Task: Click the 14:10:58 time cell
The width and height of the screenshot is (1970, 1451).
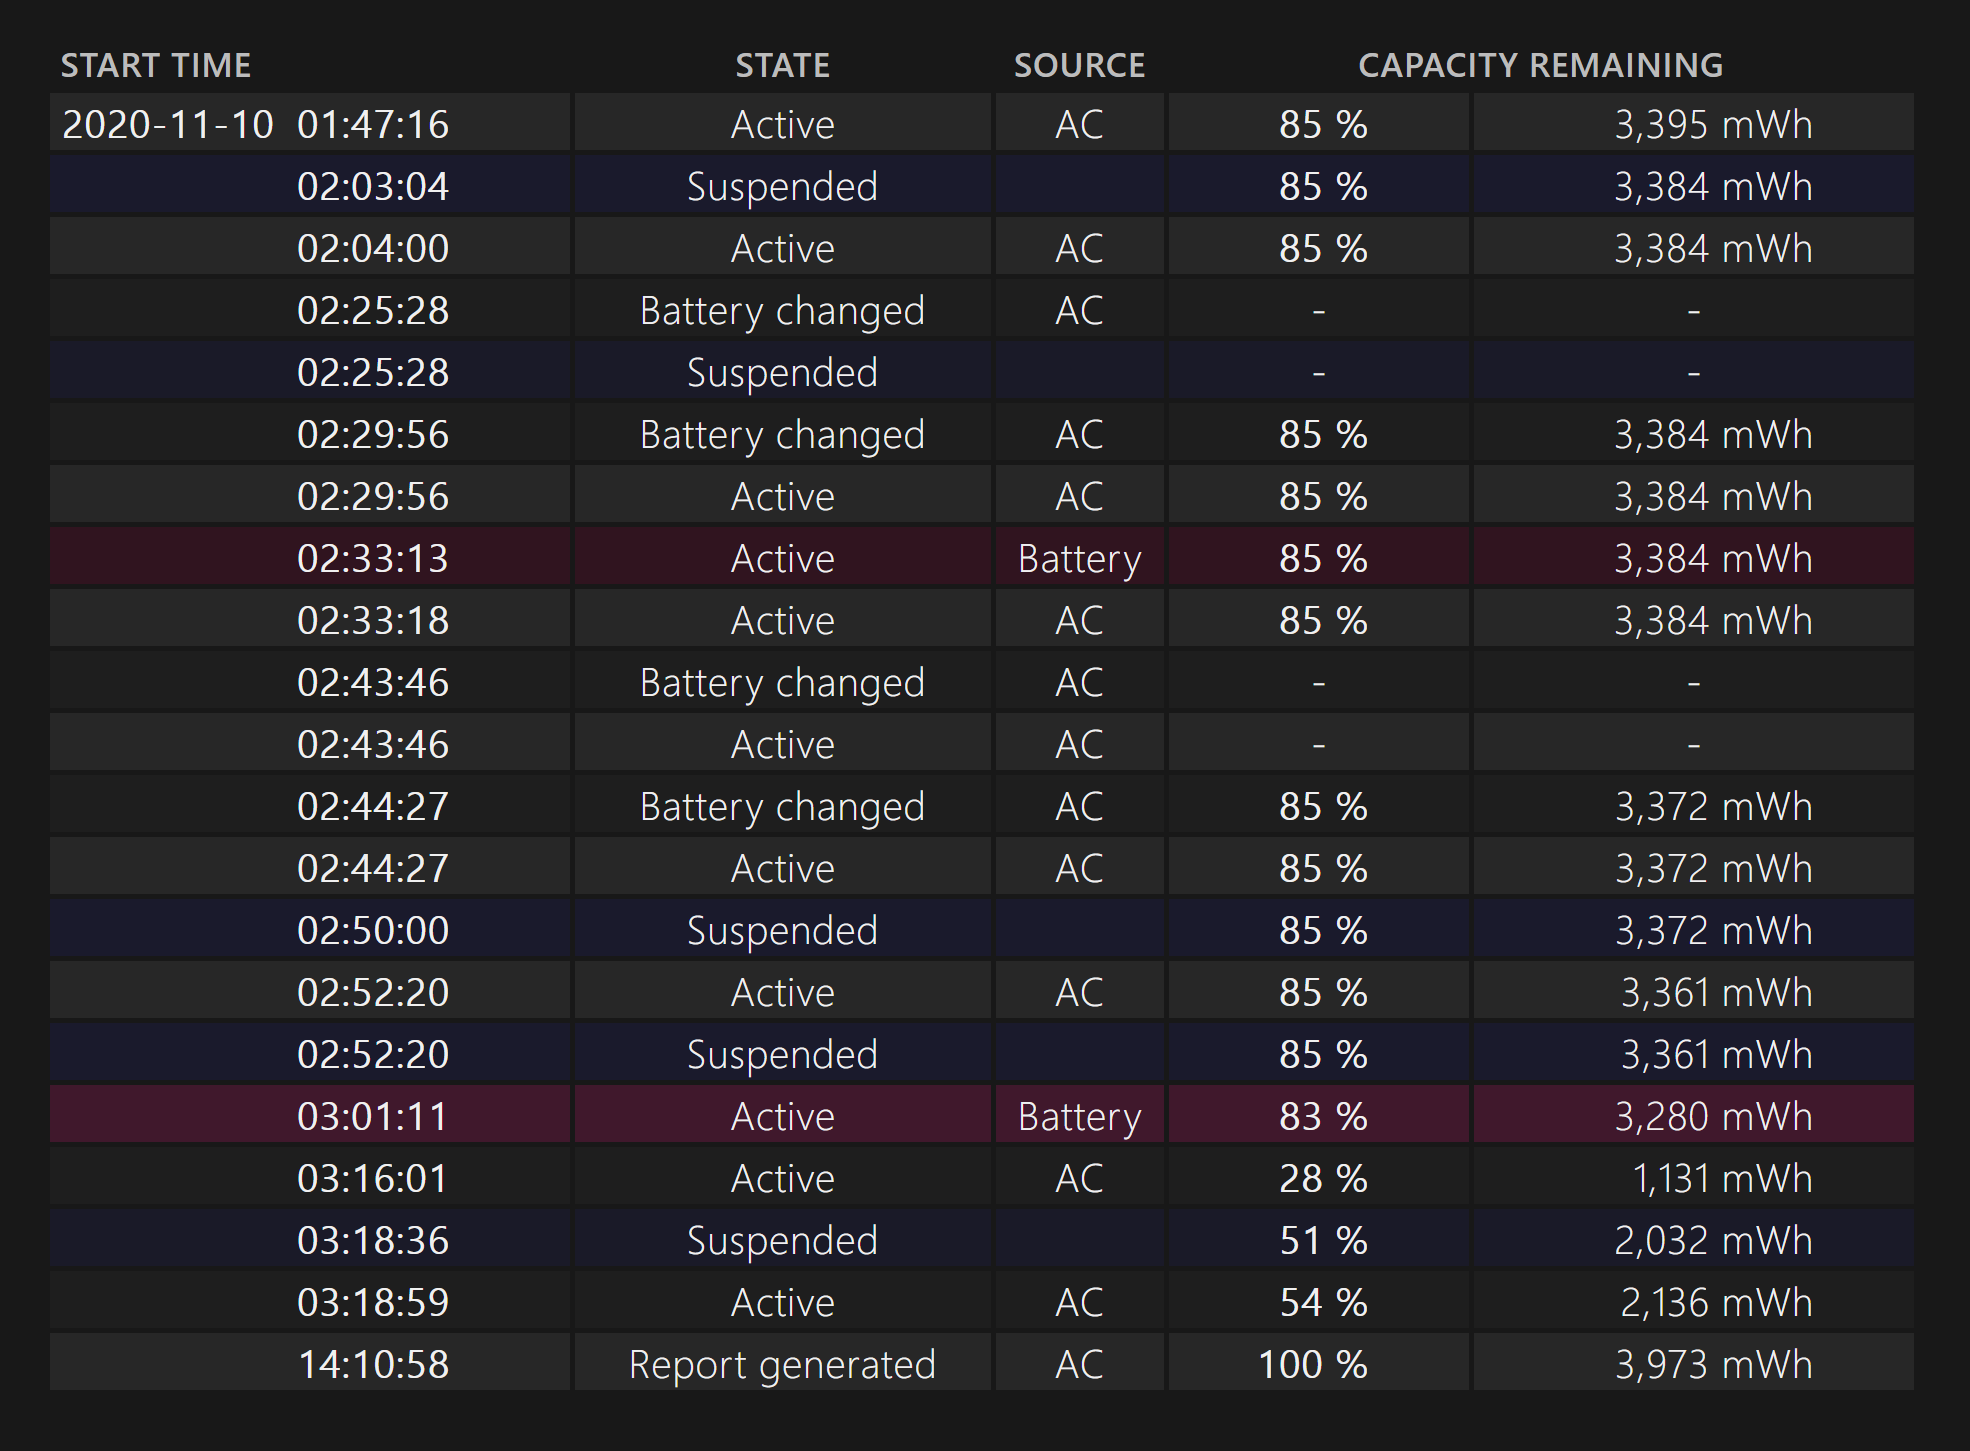Action: point(373,1365)
